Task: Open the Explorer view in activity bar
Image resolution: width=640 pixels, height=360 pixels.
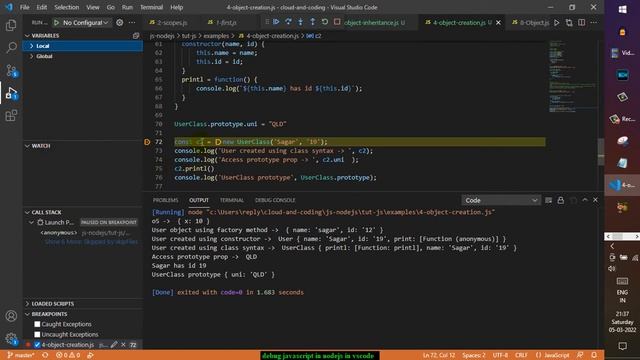Action: 11,25
